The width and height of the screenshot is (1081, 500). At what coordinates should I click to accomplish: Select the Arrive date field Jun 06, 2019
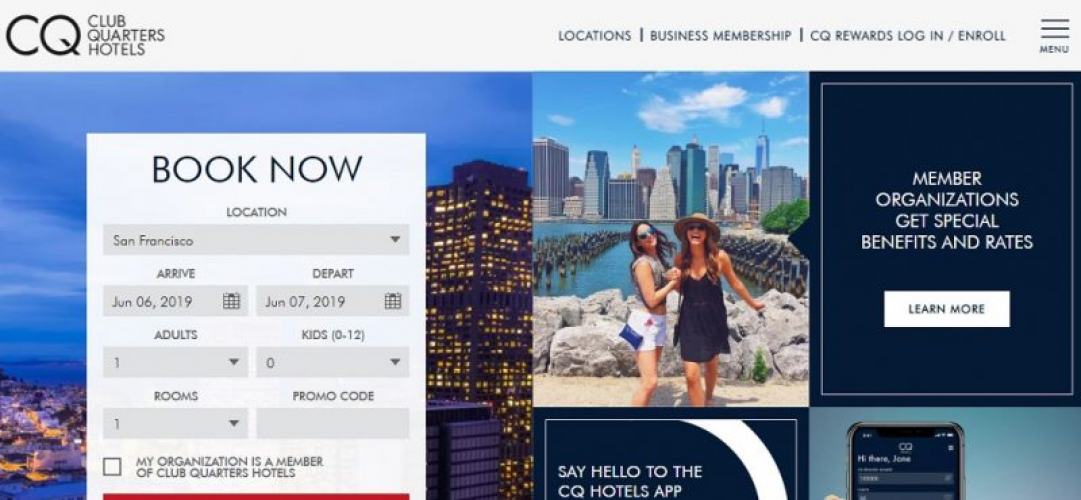tap(175, 301)
